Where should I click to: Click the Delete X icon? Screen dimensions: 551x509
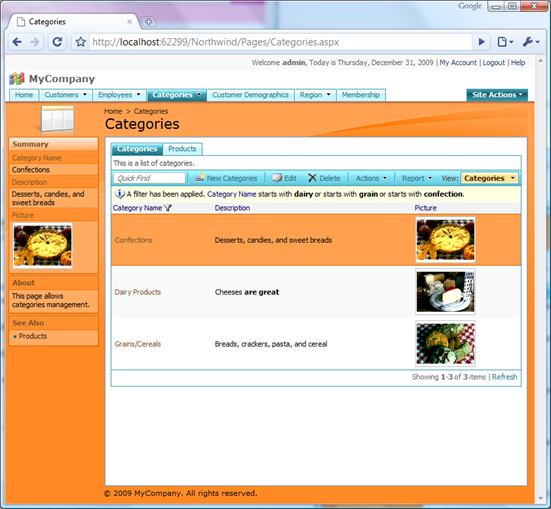click(x=312, y=178)
